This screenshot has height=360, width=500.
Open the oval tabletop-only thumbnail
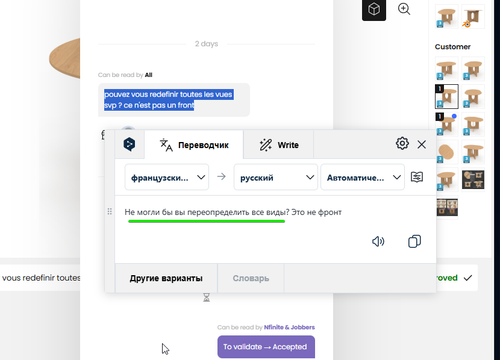point(446,152)
